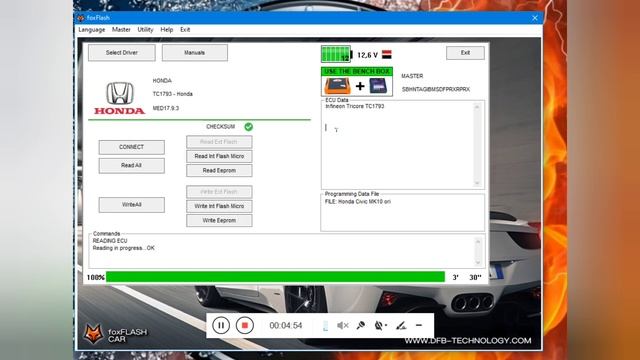
Task: Click the 'MED17.9.3' label
Action: pyautogui.click(x=166, y=108)
